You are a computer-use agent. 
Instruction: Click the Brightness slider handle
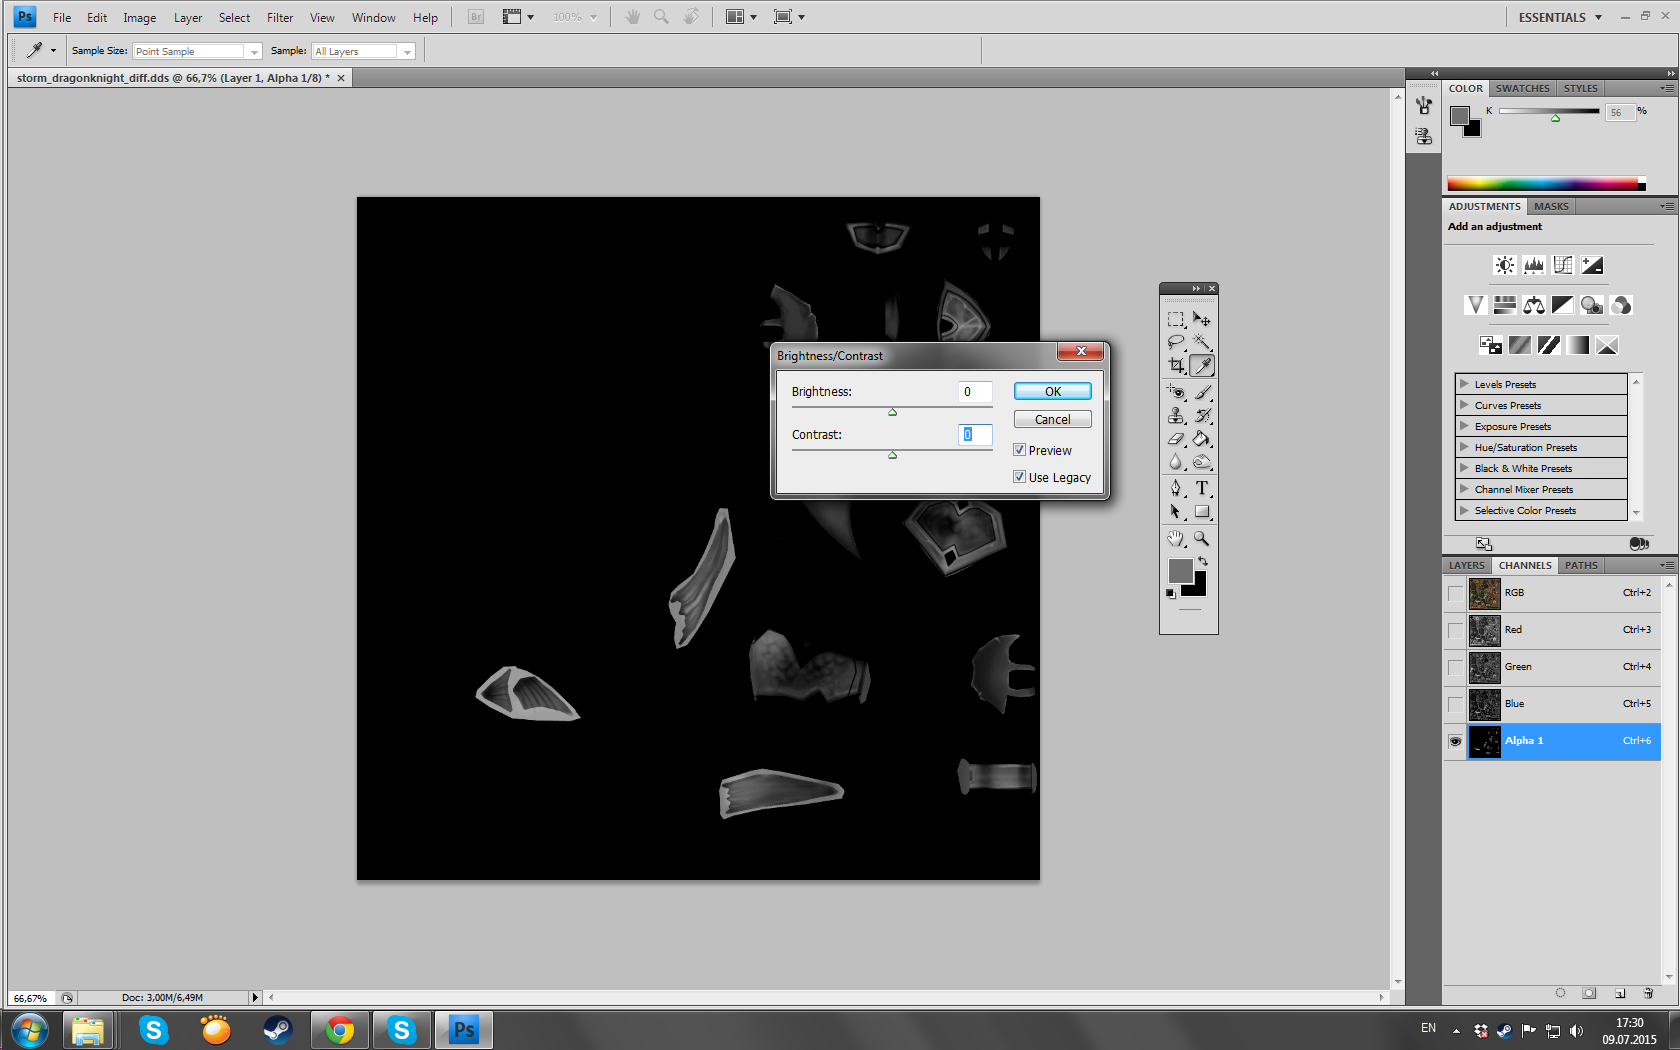892,412
